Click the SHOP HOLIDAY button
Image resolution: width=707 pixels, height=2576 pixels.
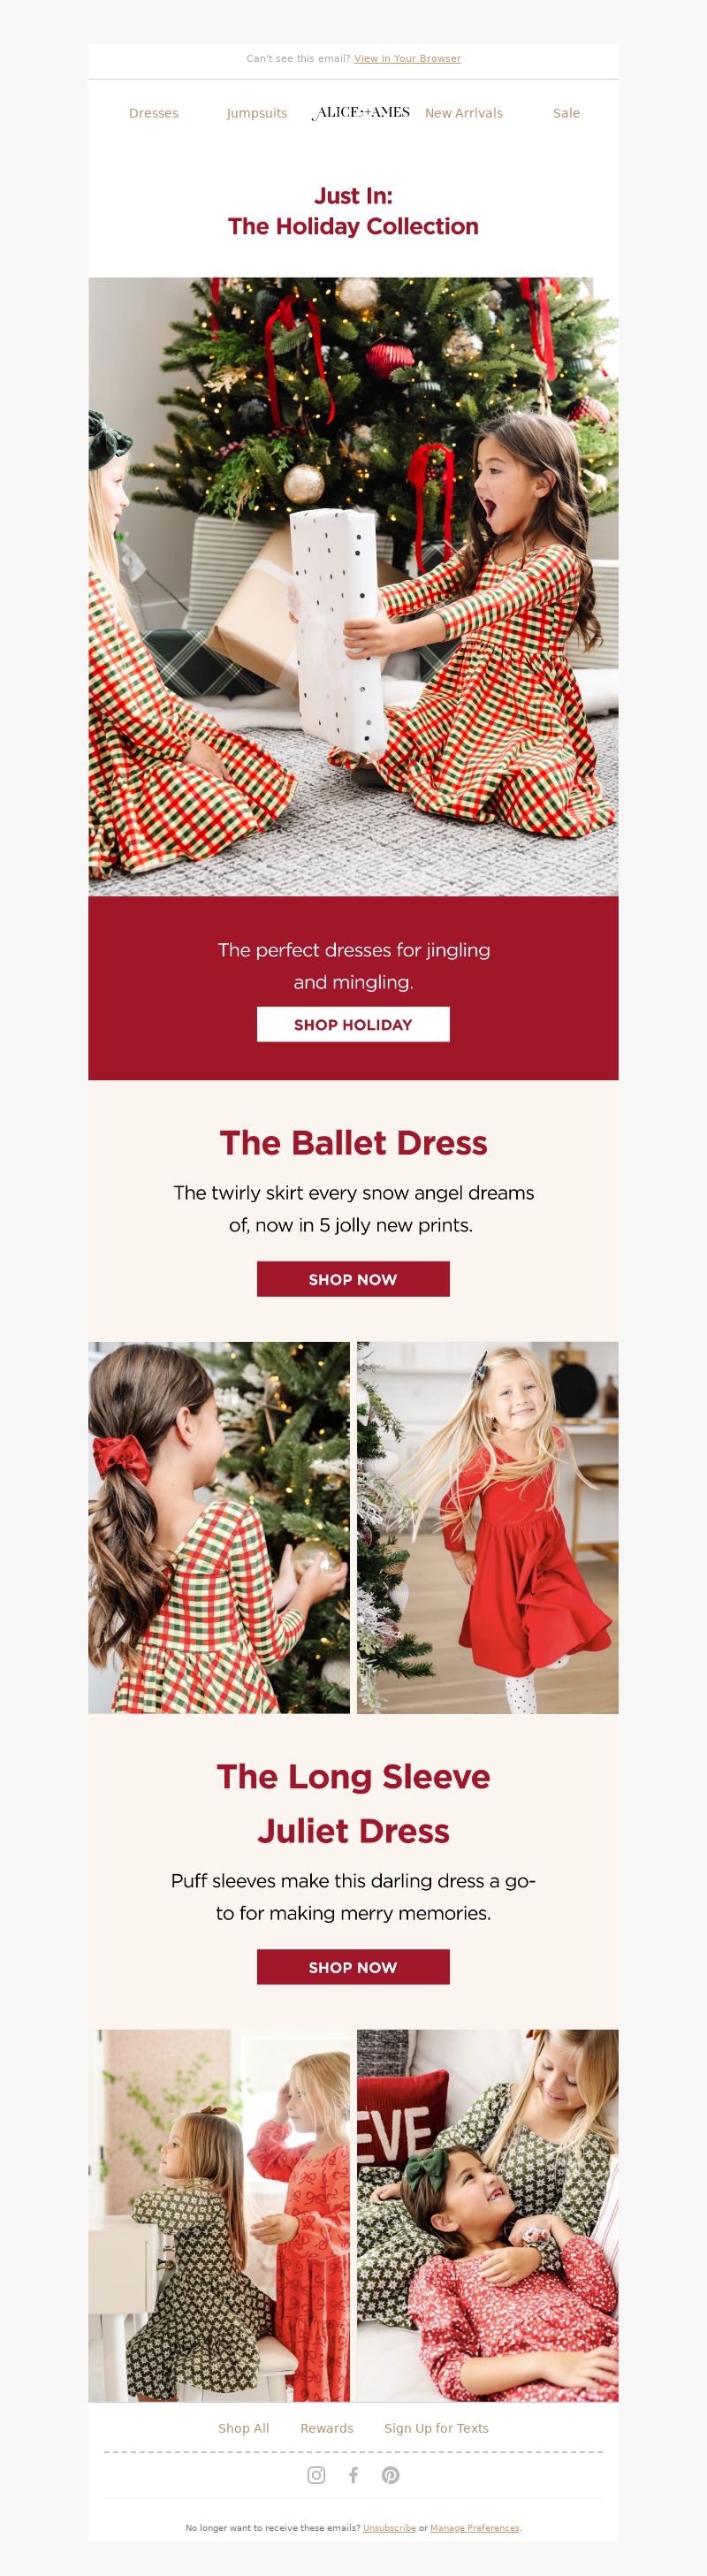[x=353, y=1024]
